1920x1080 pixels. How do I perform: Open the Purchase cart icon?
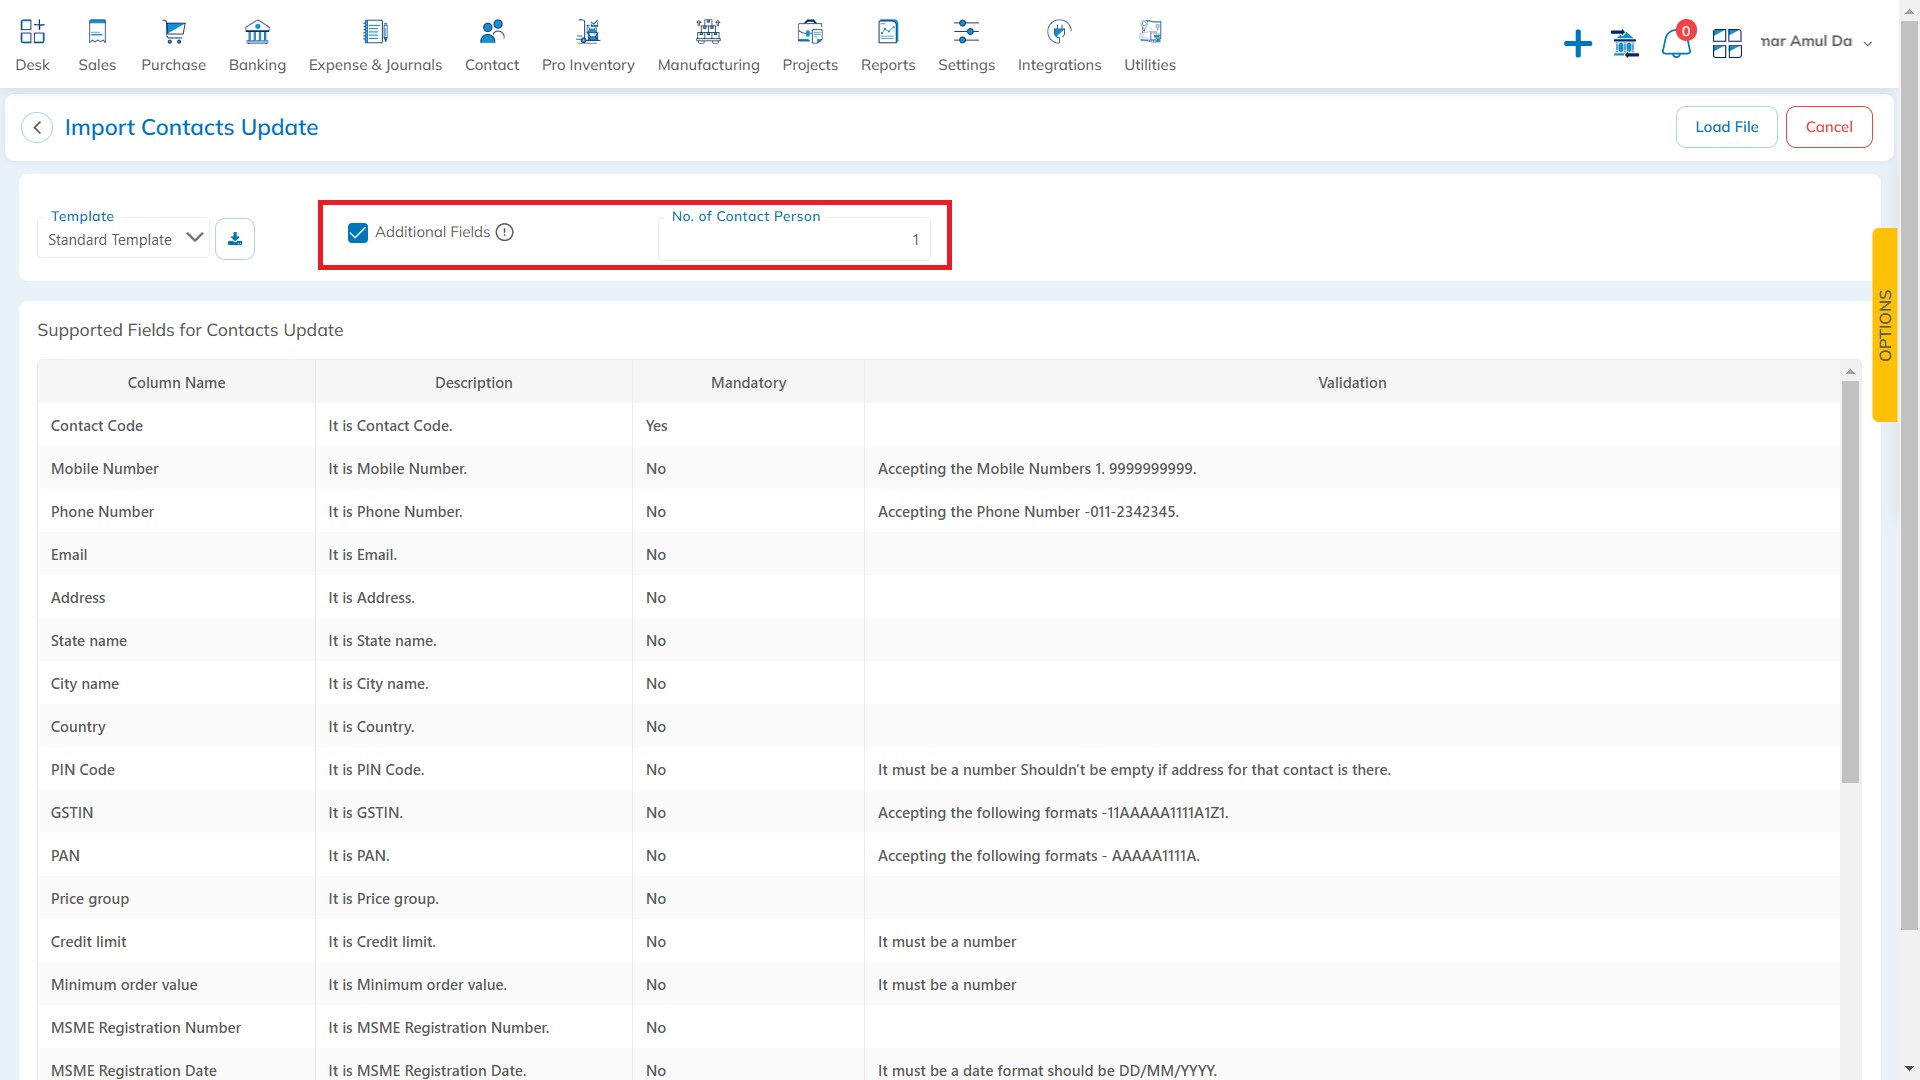174,32
